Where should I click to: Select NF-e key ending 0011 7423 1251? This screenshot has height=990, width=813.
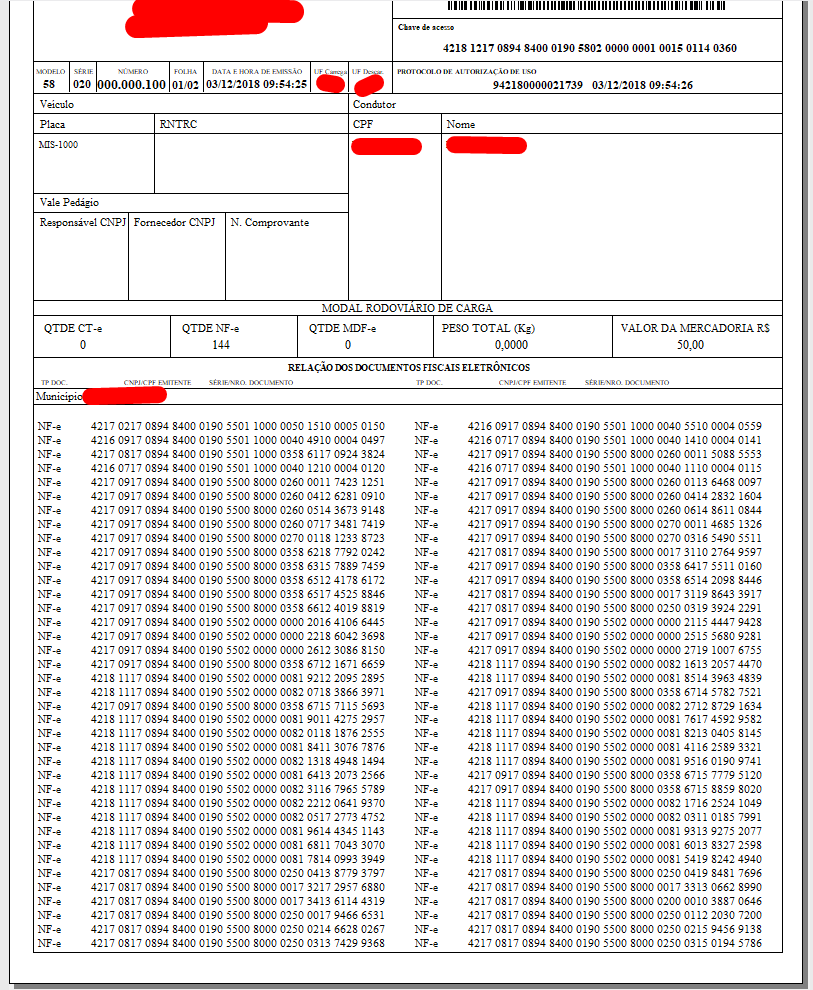237,482
